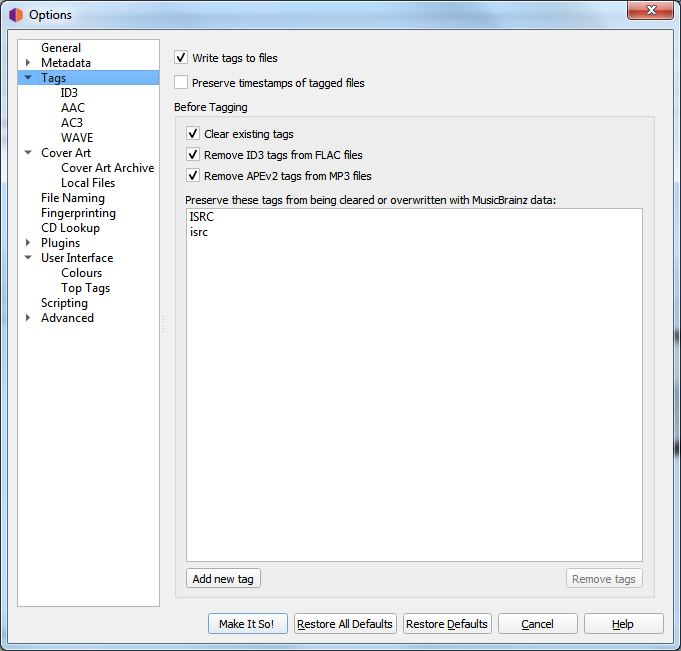
Task: Open the AC3 tag settings
Action: coord(72,123)
